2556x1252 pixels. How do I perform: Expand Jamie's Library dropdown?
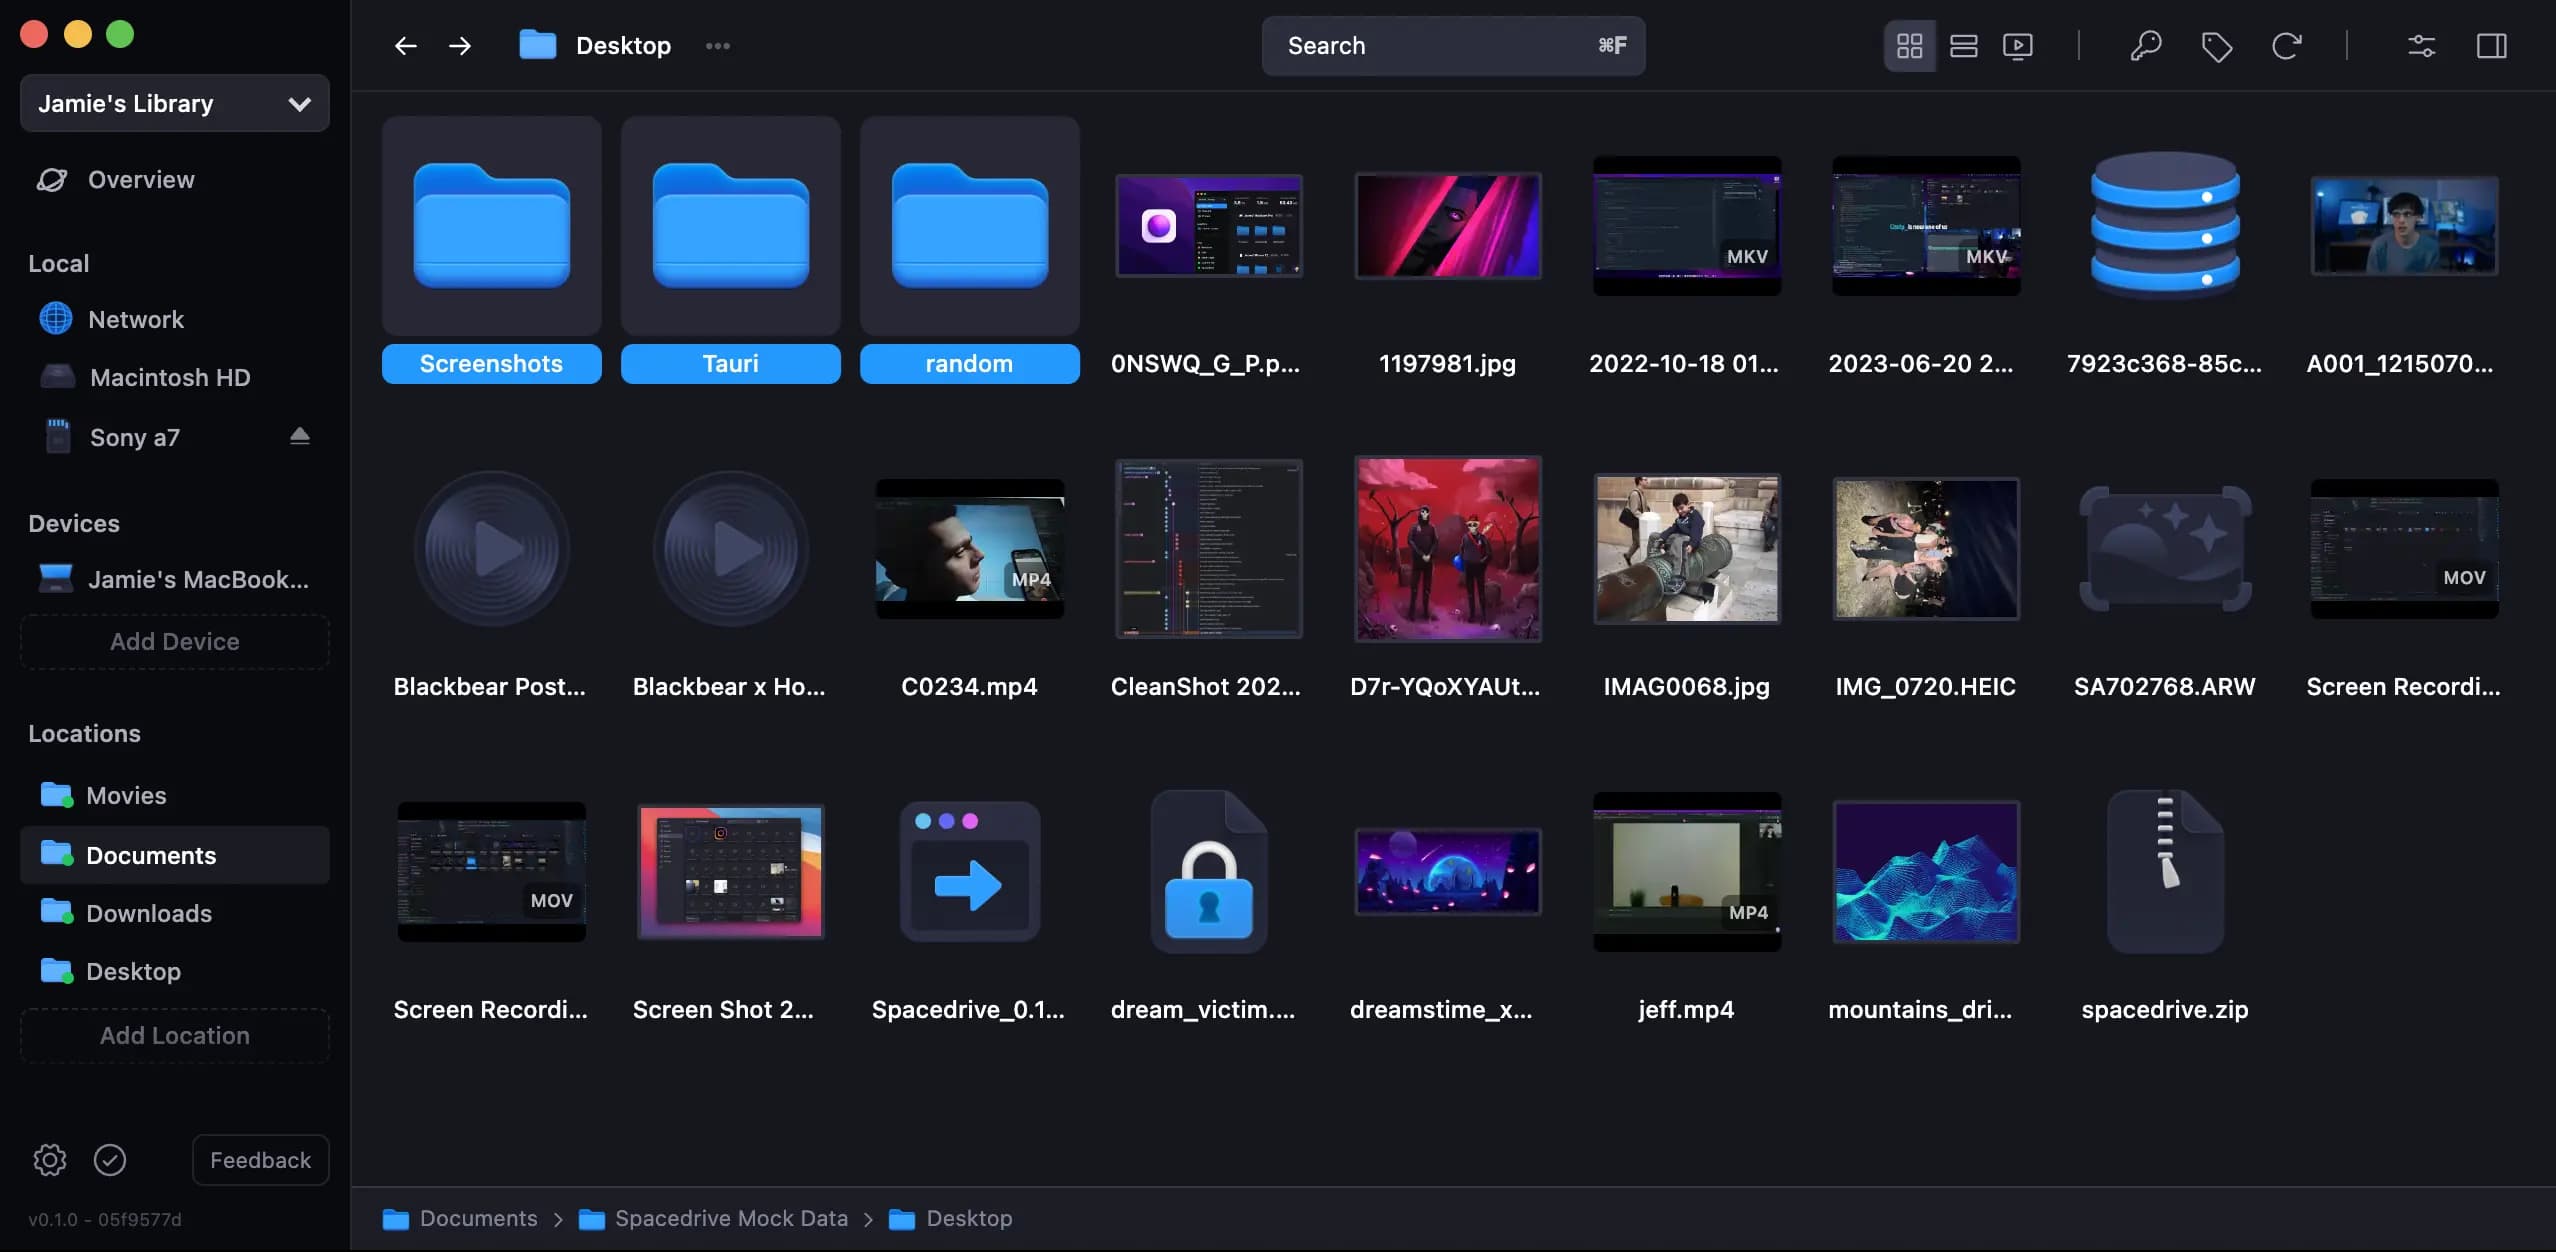point(175,103)
